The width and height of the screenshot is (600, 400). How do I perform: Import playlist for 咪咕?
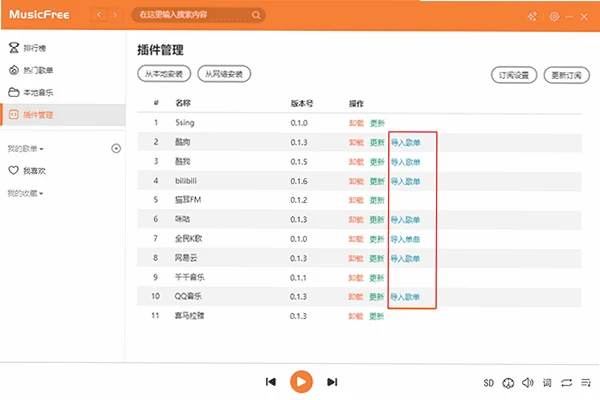406,220
